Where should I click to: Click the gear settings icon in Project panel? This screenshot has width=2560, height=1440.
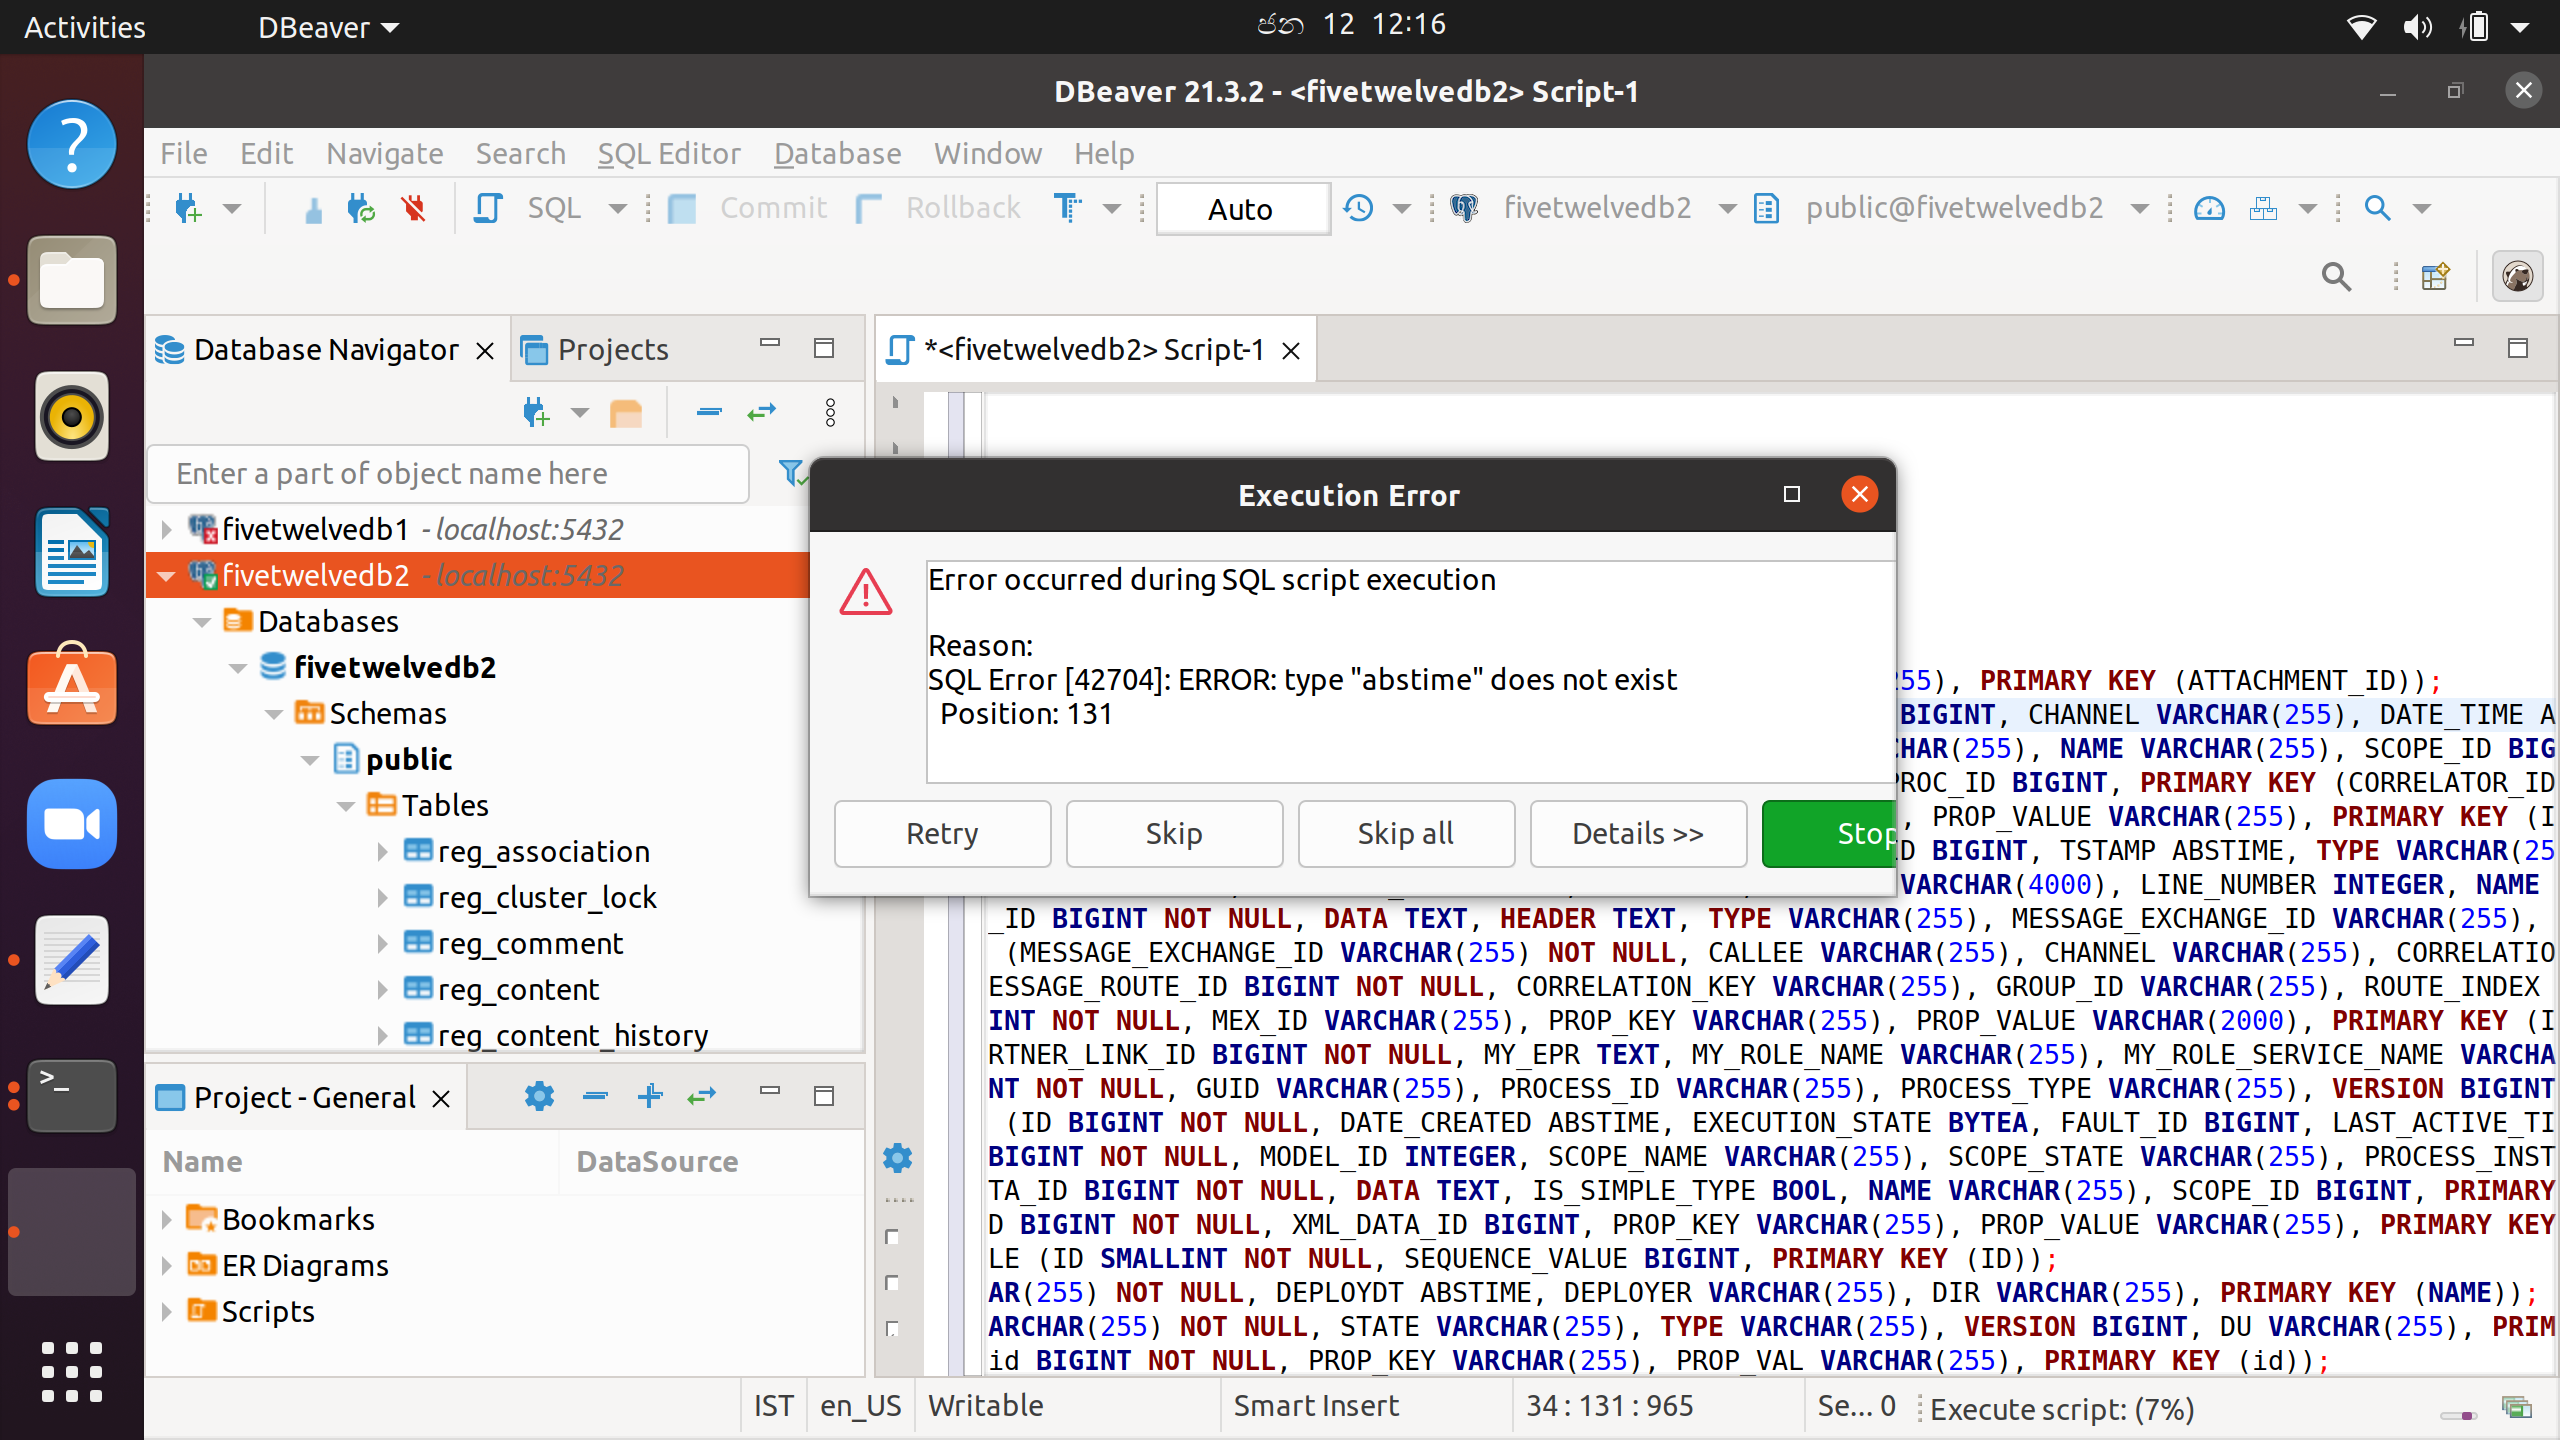(539, 1096)
